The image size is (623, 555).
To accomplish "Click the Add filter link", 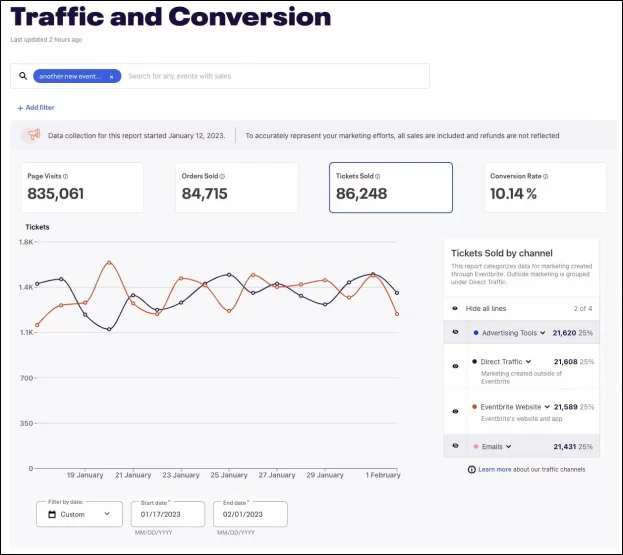I will pos(35,107).
